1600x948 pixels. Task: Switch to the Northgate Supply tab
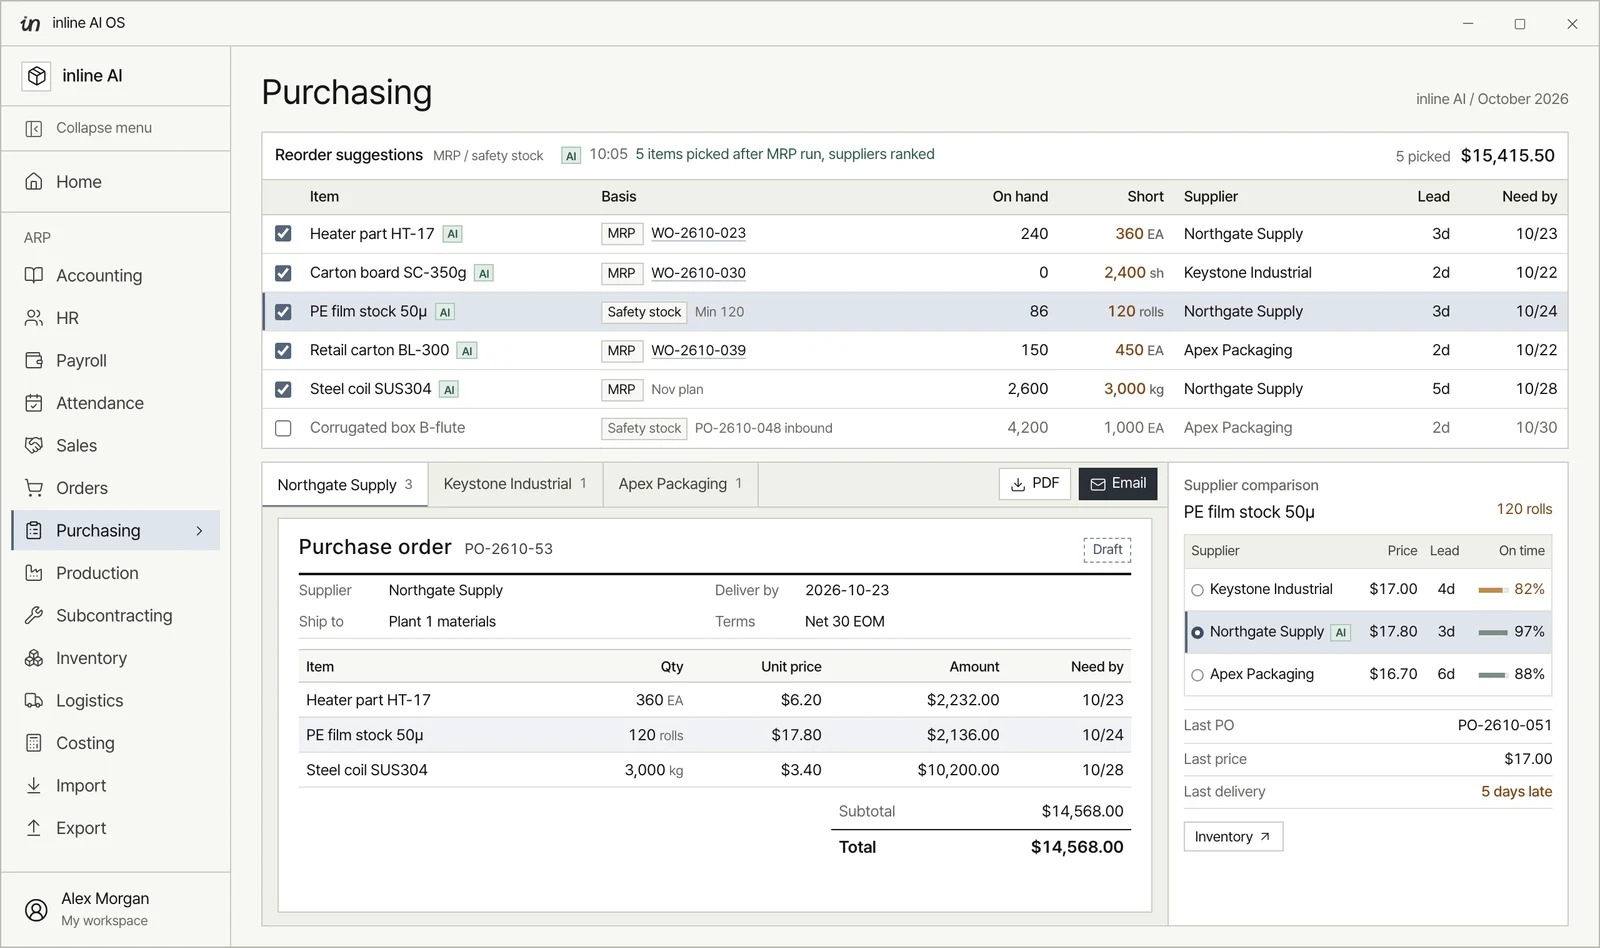(x=345, y=484)
